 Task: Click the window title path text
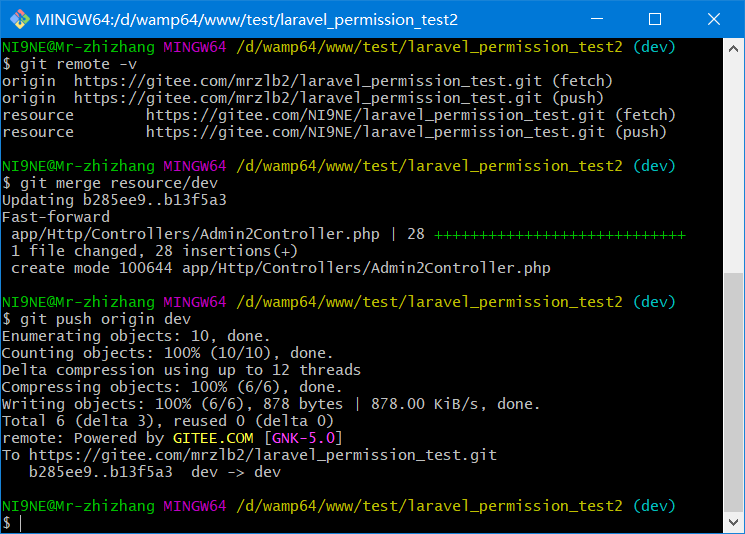coord(246,19)
